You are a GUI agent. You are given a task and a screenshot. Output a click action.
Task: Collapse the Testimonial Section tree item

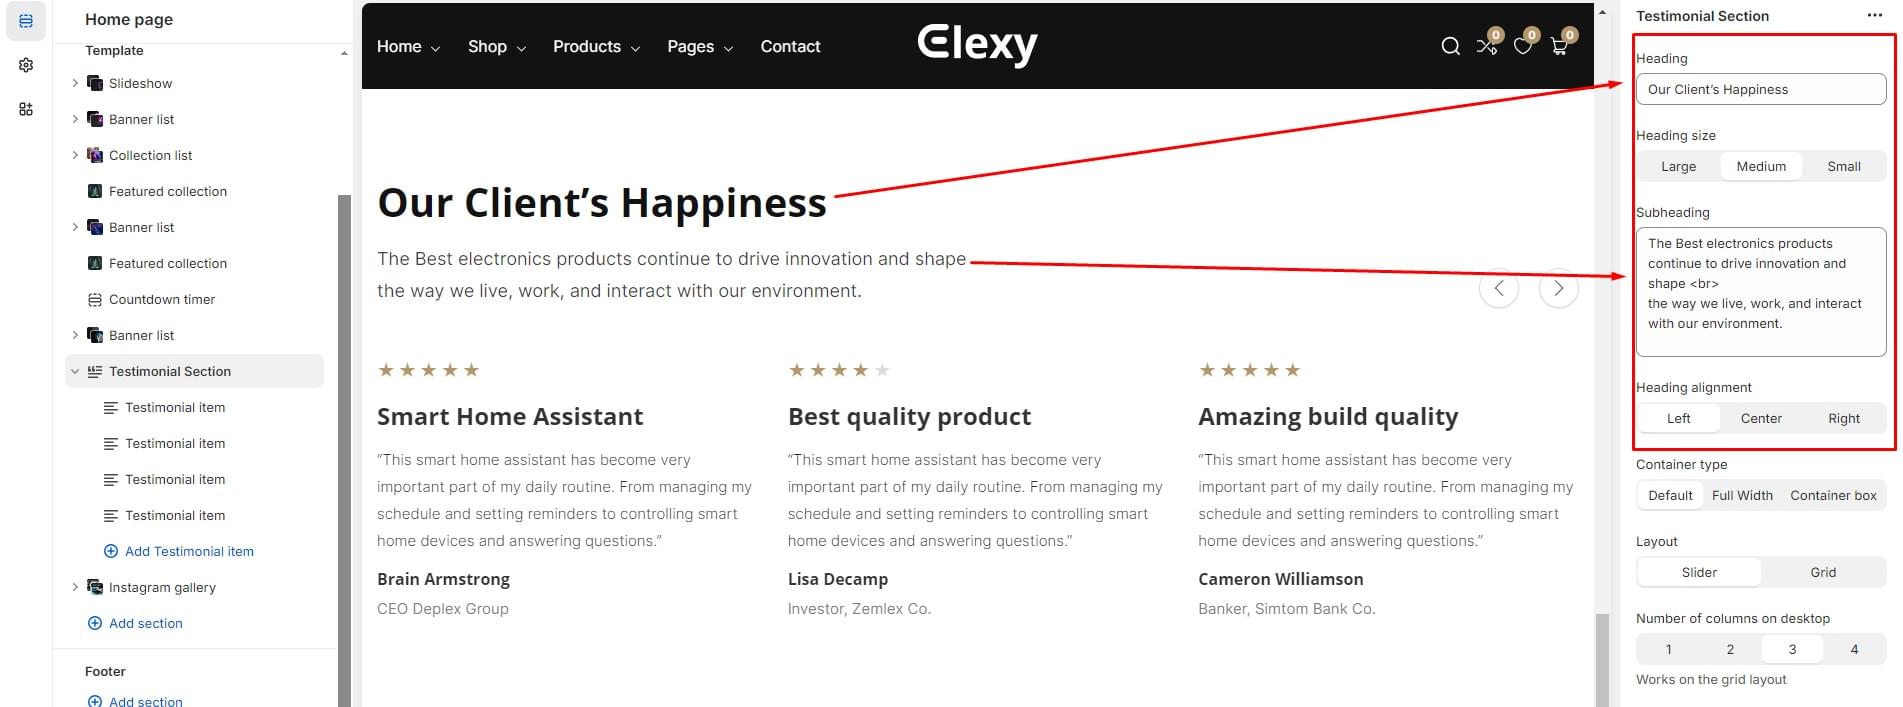pos(75,371)
